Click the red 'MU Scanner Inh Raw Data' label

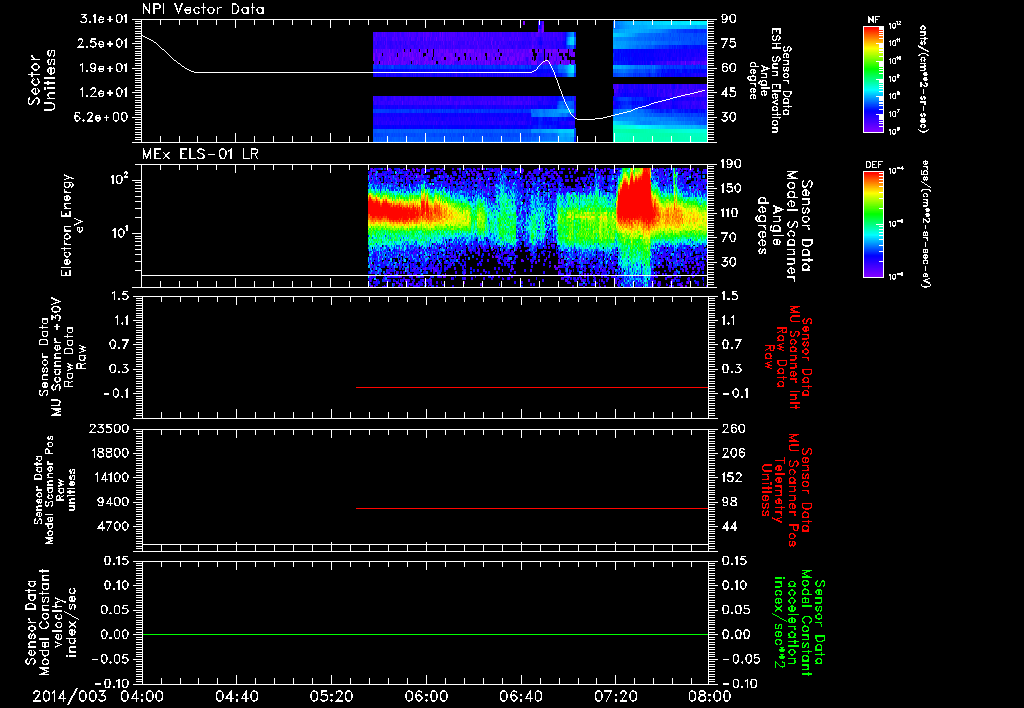[x=786, y=357]
